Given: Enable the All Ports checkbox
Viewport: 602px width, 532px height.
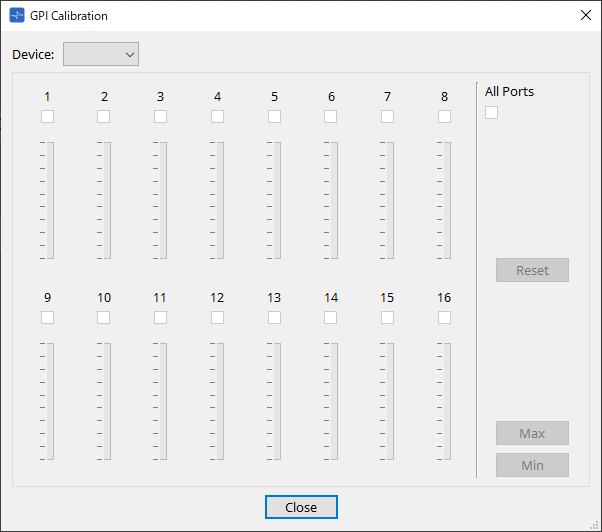Looking at the screenshot, I should [x=491, y=112].
